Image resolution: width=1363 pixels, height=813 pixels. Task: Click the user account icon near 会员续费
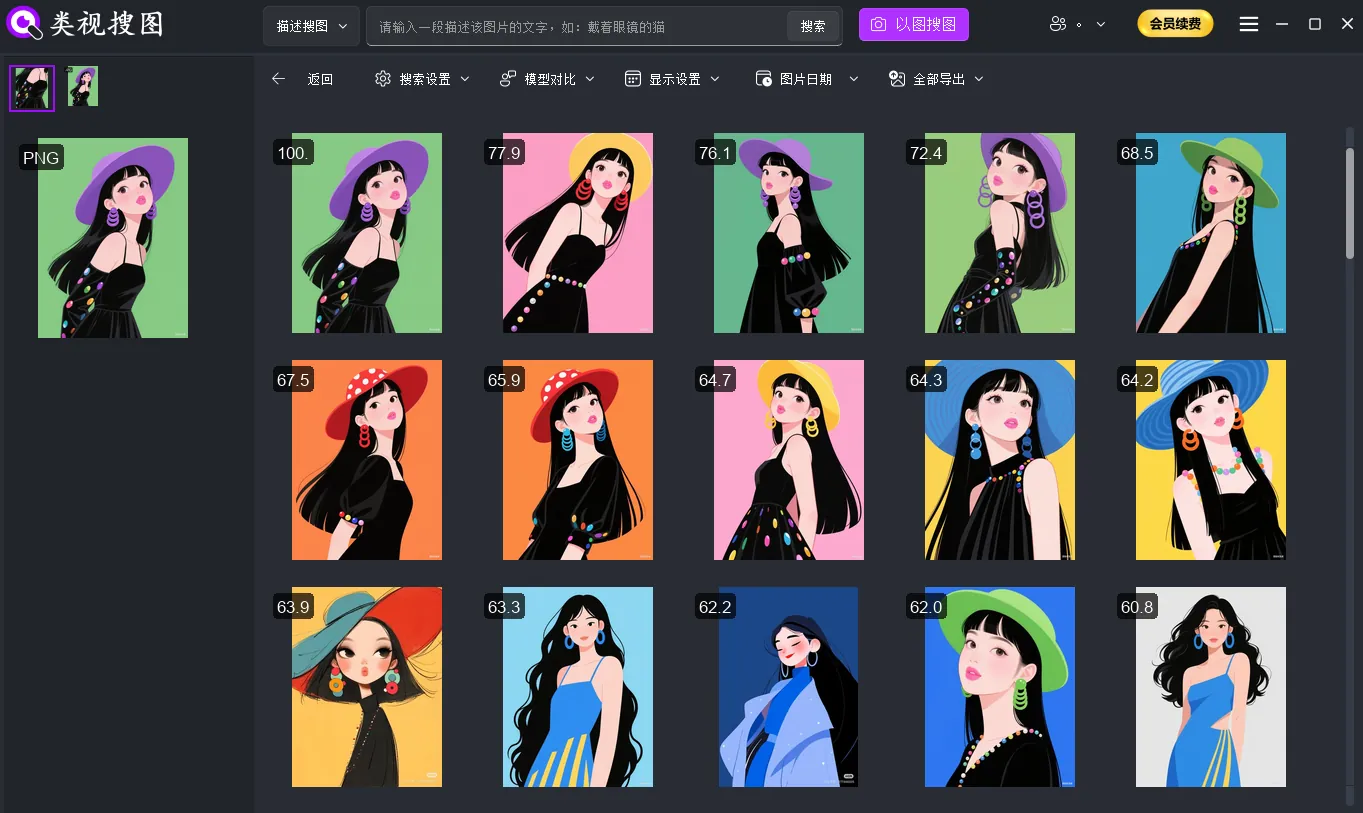[1058, 23]
